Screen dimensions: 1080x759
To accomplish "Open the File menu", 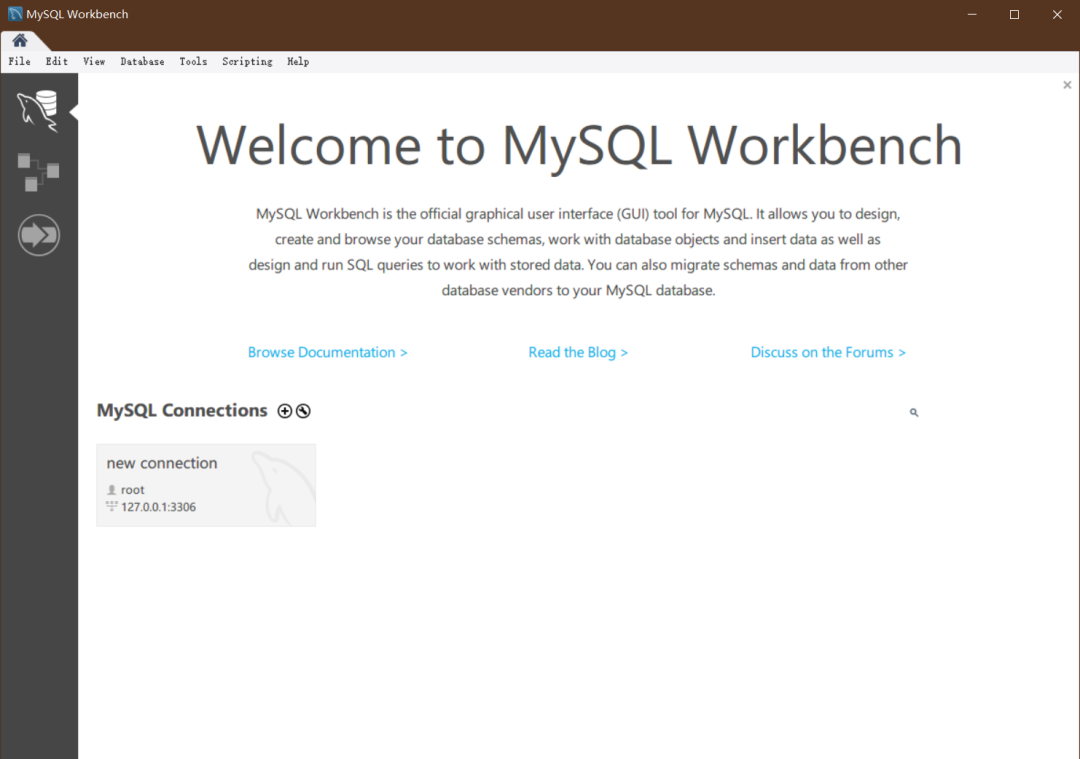I will click(19, 62).
